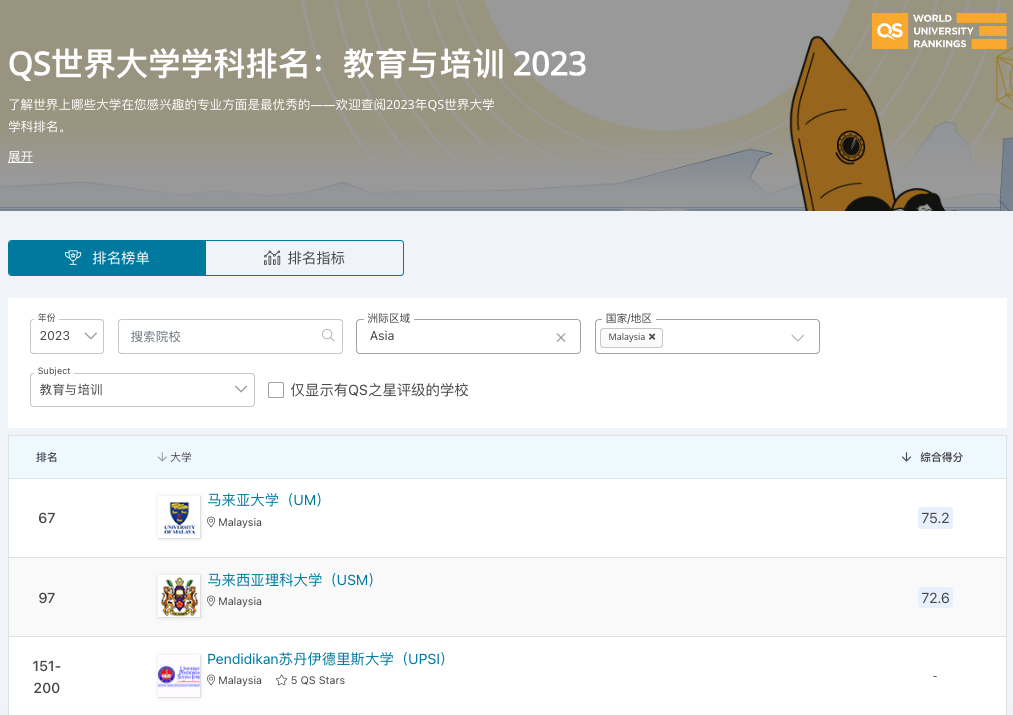Image resolution: width=1013 pixels, height=715 pixels.
Task: Click the 75.2 score value
Action: (x=935, y=518)
